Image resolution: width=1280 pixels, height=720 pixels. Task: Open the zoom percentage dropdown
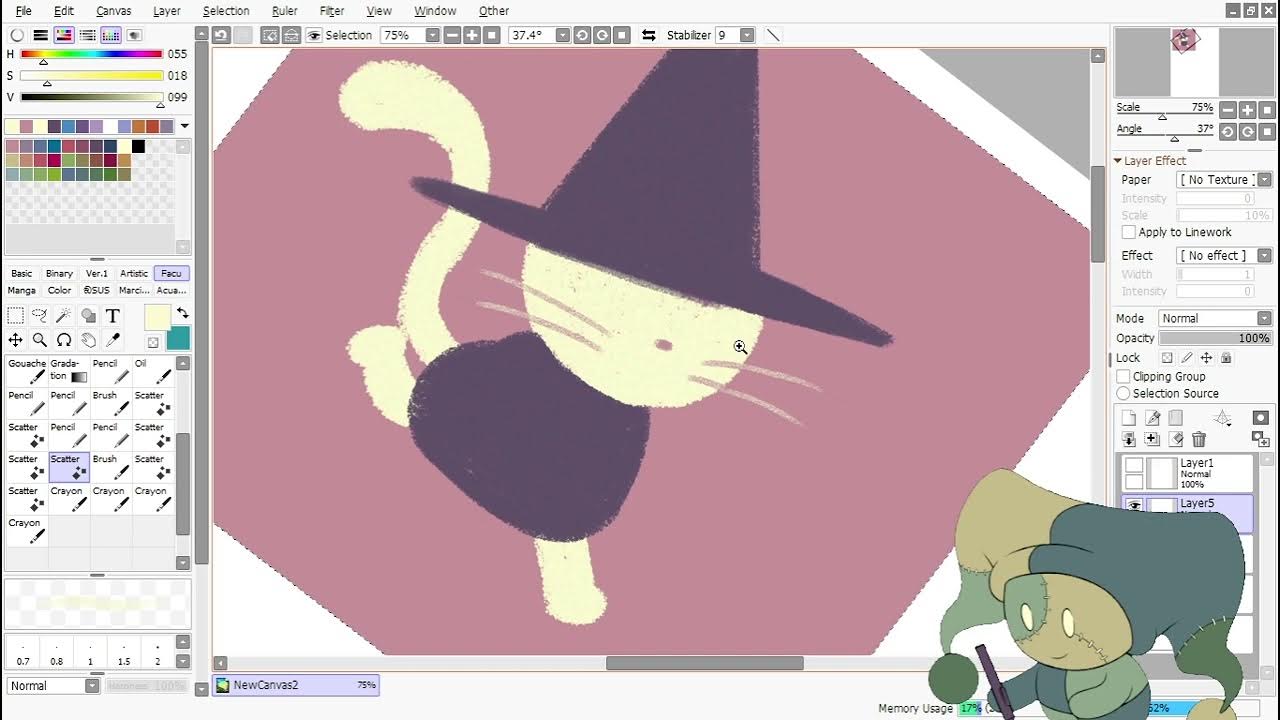[x=432, y=35]
